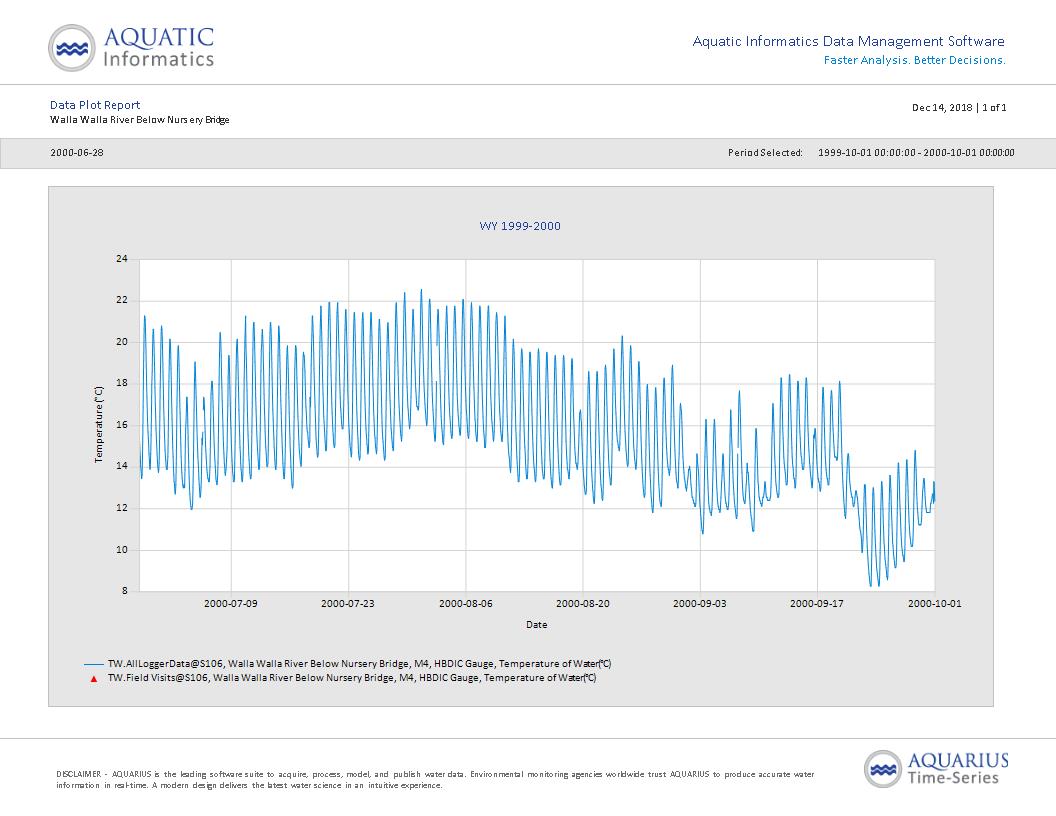Click the y-axis value 14
This screenshot has width=1056, height=816.
click(122, 466)
